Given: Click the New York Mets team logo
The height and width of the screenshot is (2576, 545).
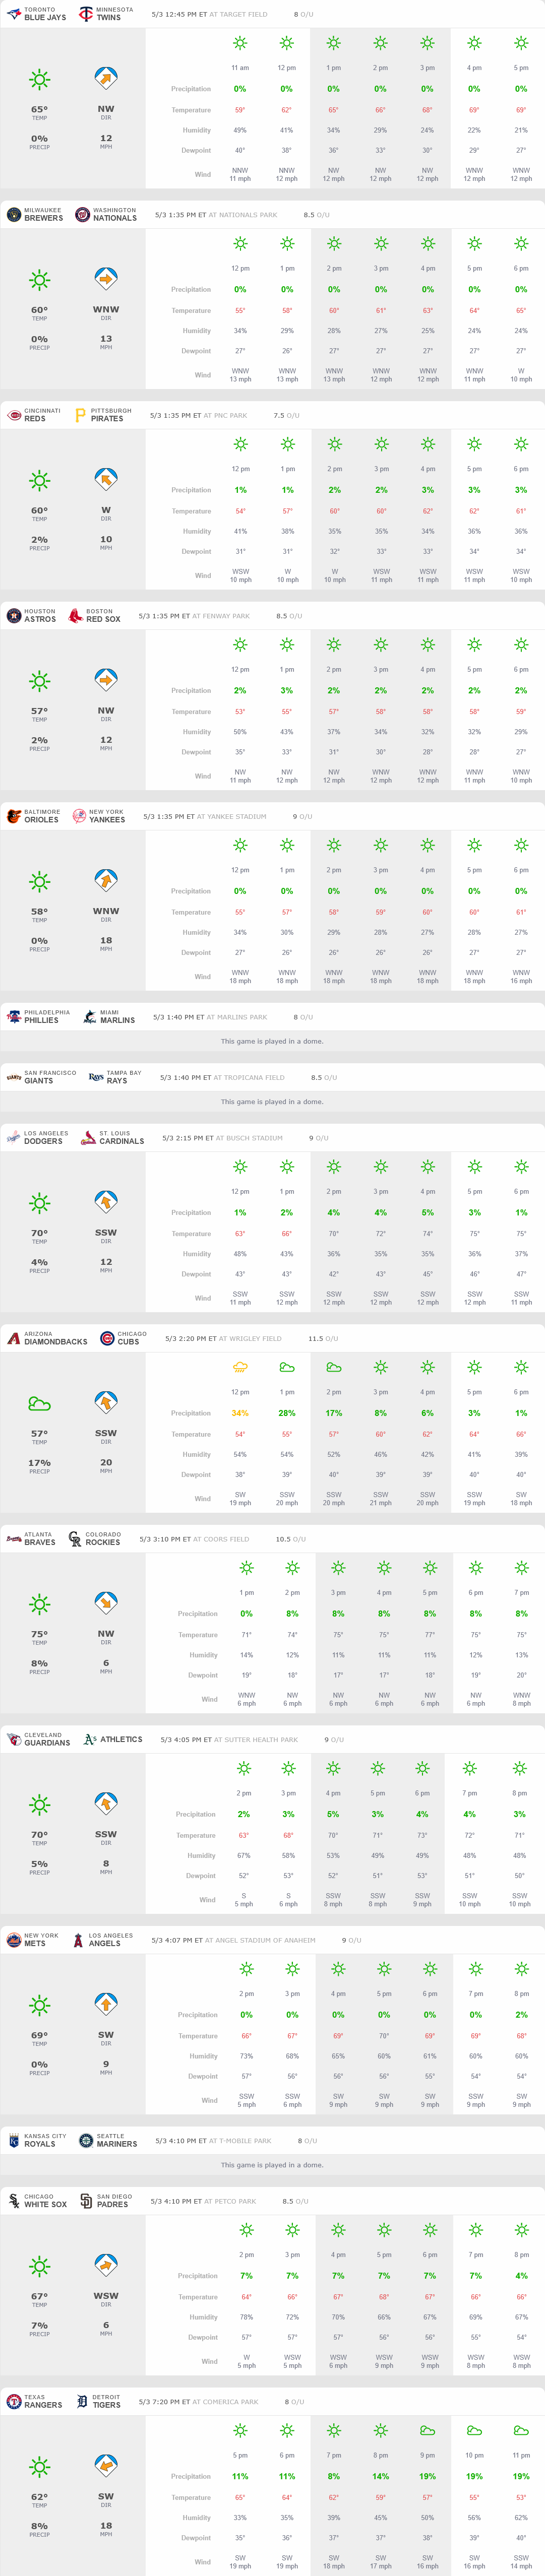Looking at the screenshot, I should pos(14,1940).
